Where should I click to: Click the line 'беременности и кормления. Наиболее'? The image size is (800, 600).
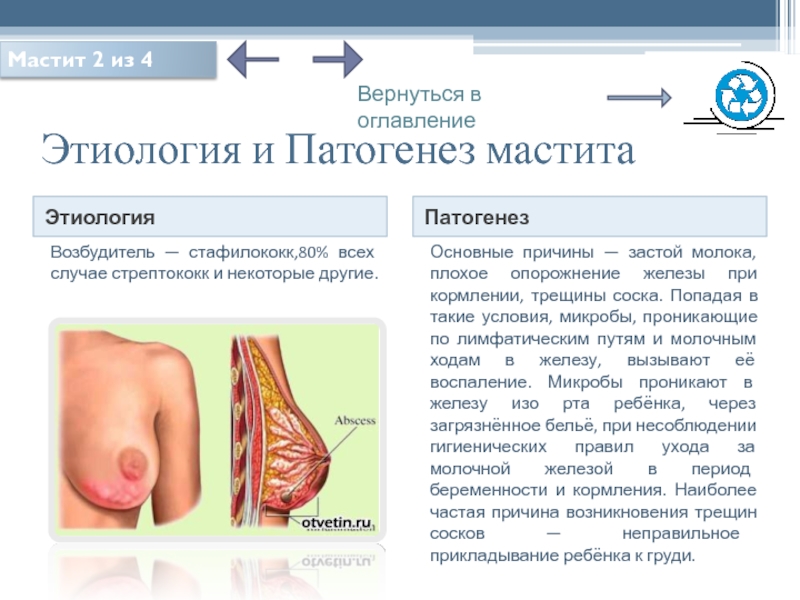[x=593, y=490]
